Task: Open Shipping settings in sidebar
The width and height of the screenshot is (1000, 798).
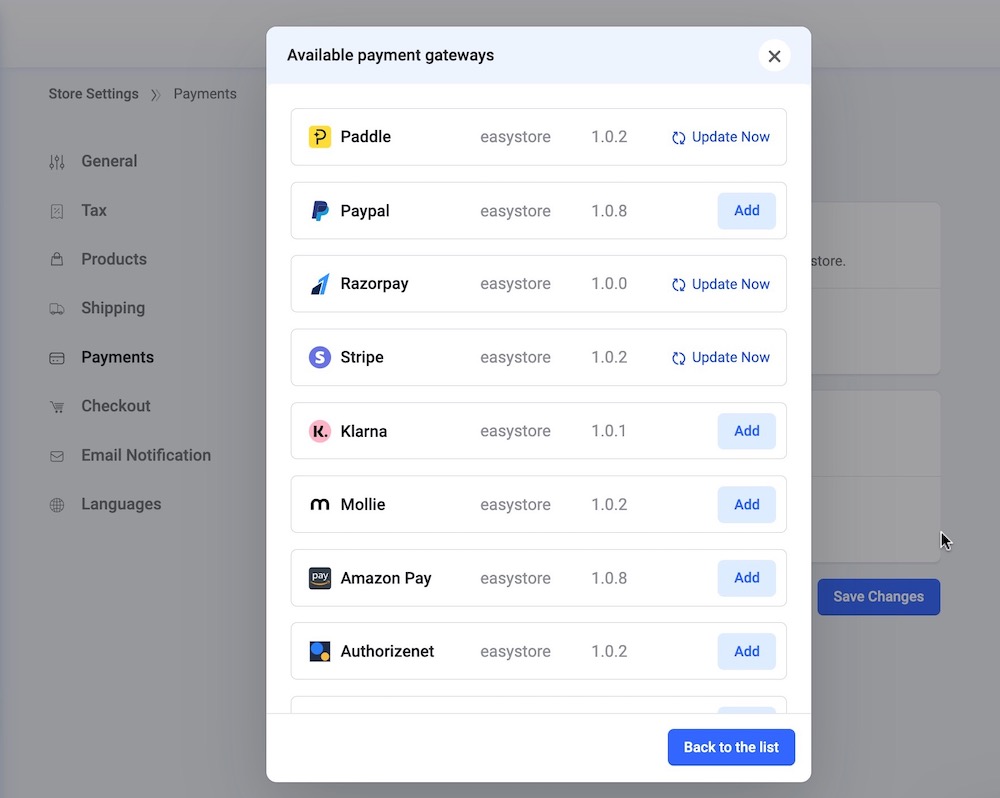Action: (x=112, y=308)
